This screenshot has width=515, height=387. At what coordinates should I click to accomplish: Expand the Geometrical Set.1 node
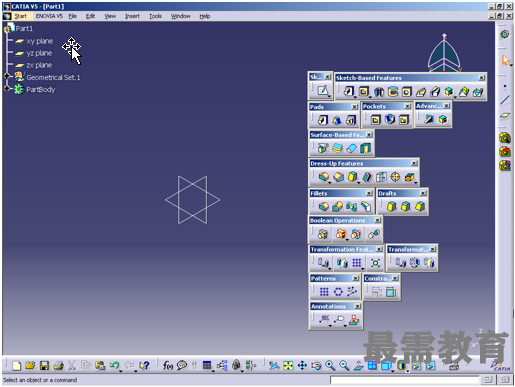coord(7,76)
